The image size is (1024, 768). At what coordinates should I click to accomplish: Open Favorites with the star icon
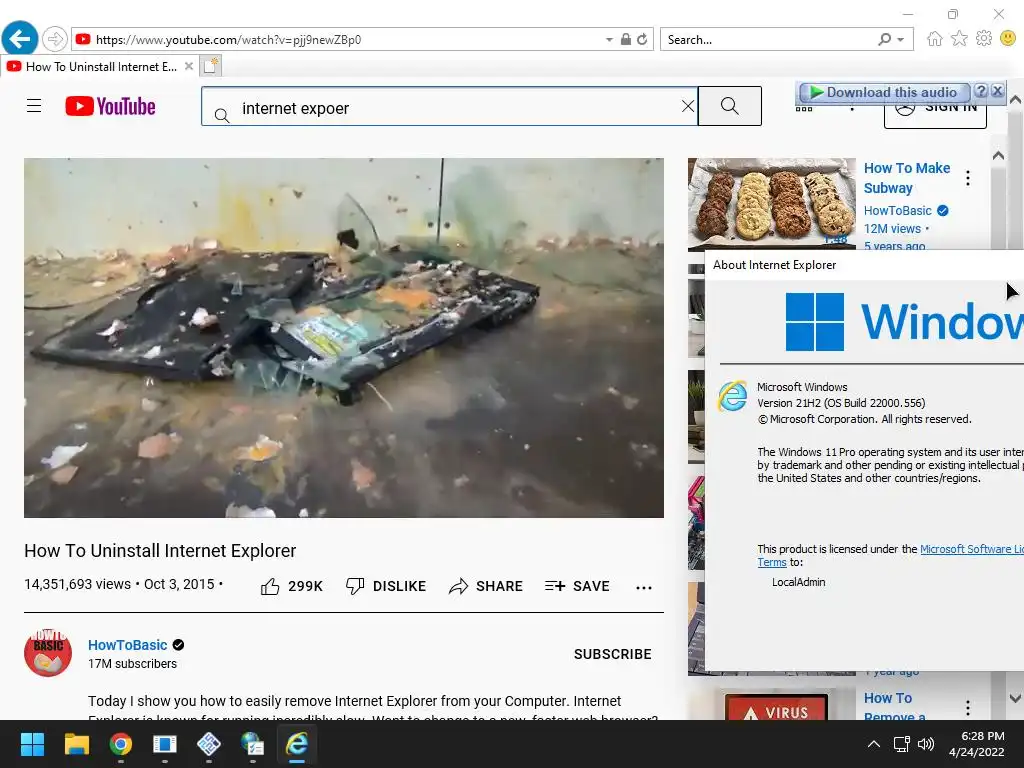[959, 39]
